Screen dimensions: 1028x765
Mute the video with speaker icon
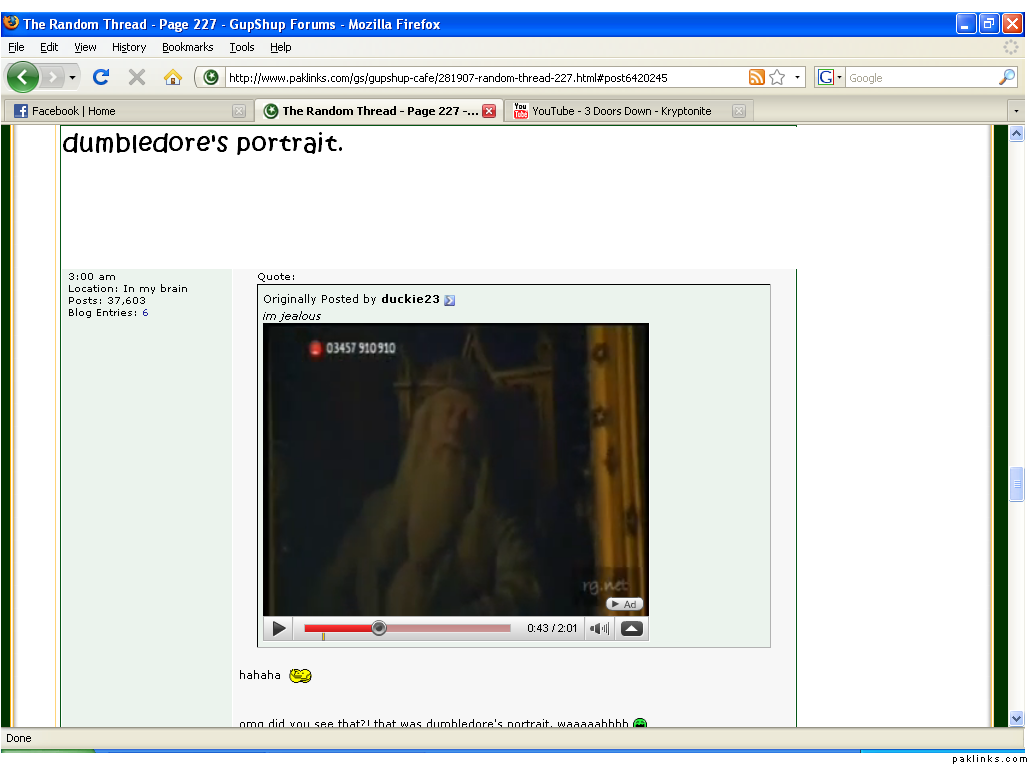(599, 629)
